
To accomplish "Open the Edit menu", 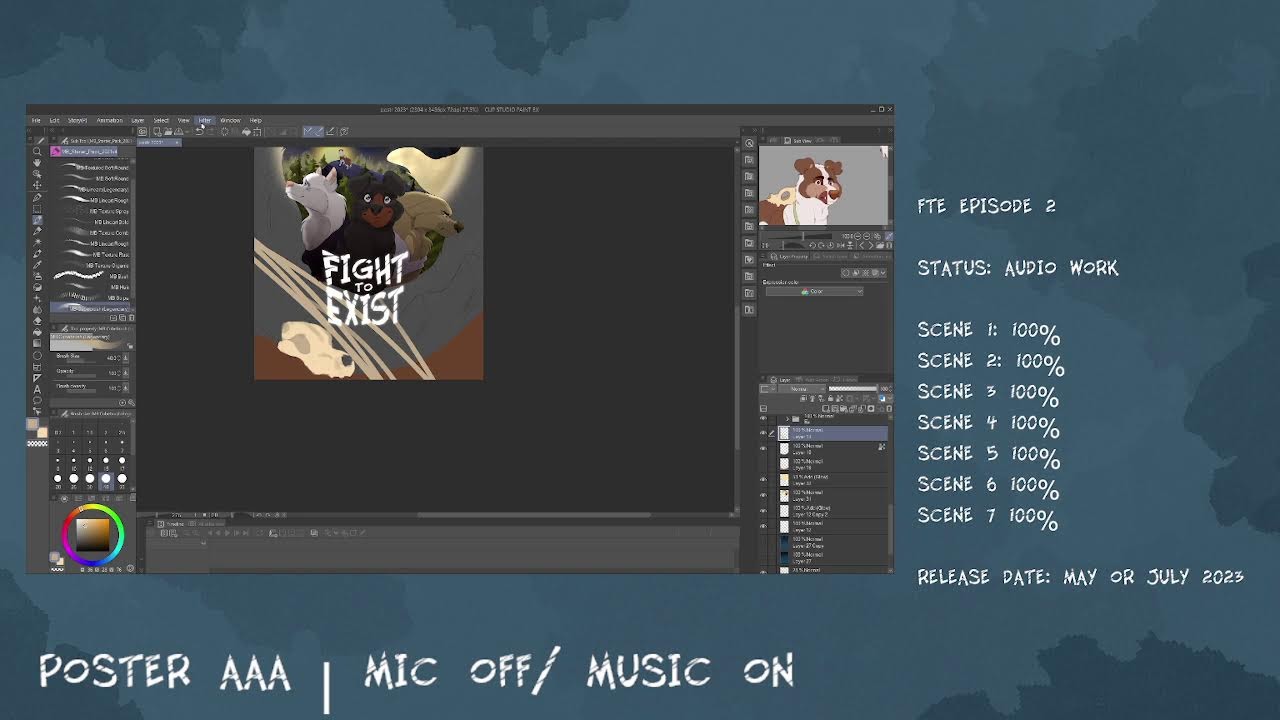I will point(54,120).
